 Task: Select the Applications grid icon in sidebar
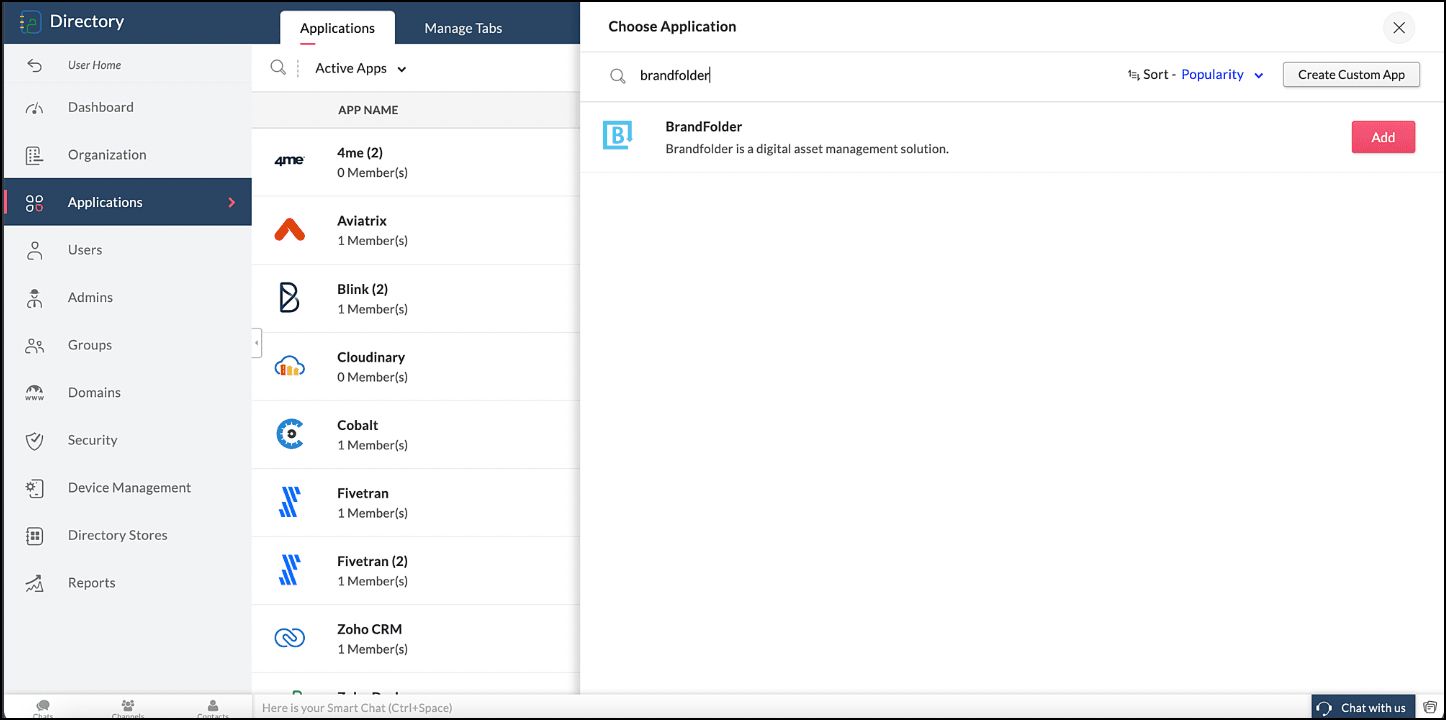(34, 203)
